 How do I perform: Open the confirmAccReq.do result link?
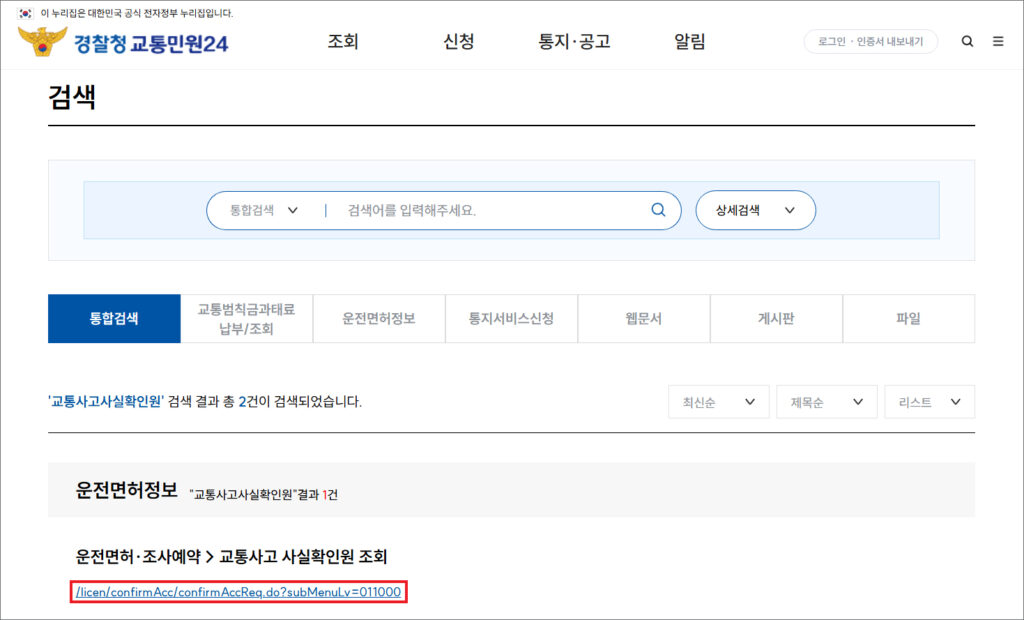pos(238,592)
